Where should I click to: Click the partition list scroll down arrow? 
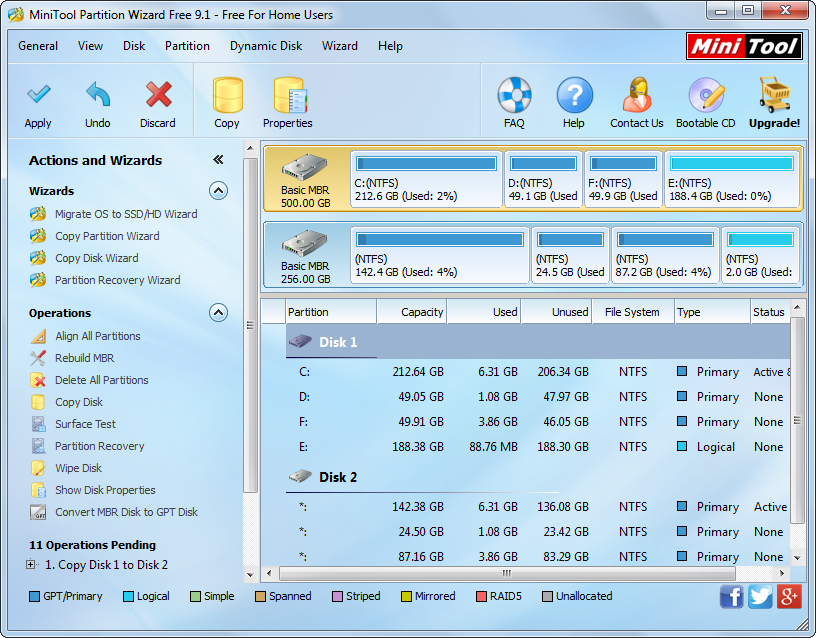coord(797,557)
